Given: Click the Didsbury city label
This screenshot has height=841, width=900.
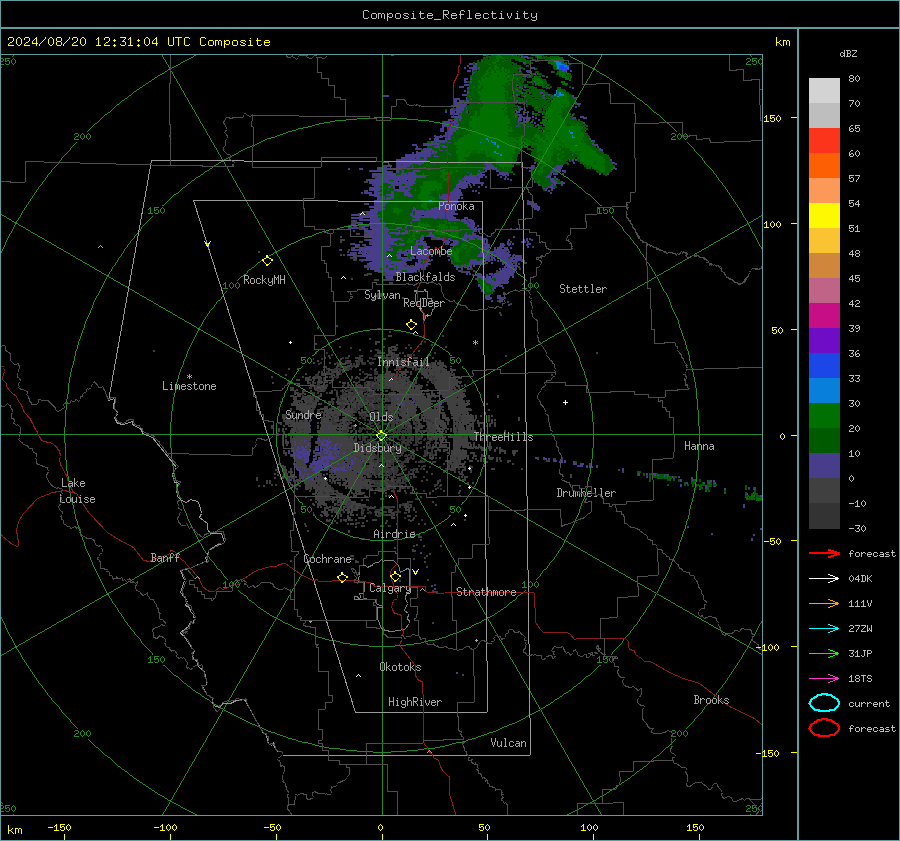Looking at the screenshot, I should point(378,448).
